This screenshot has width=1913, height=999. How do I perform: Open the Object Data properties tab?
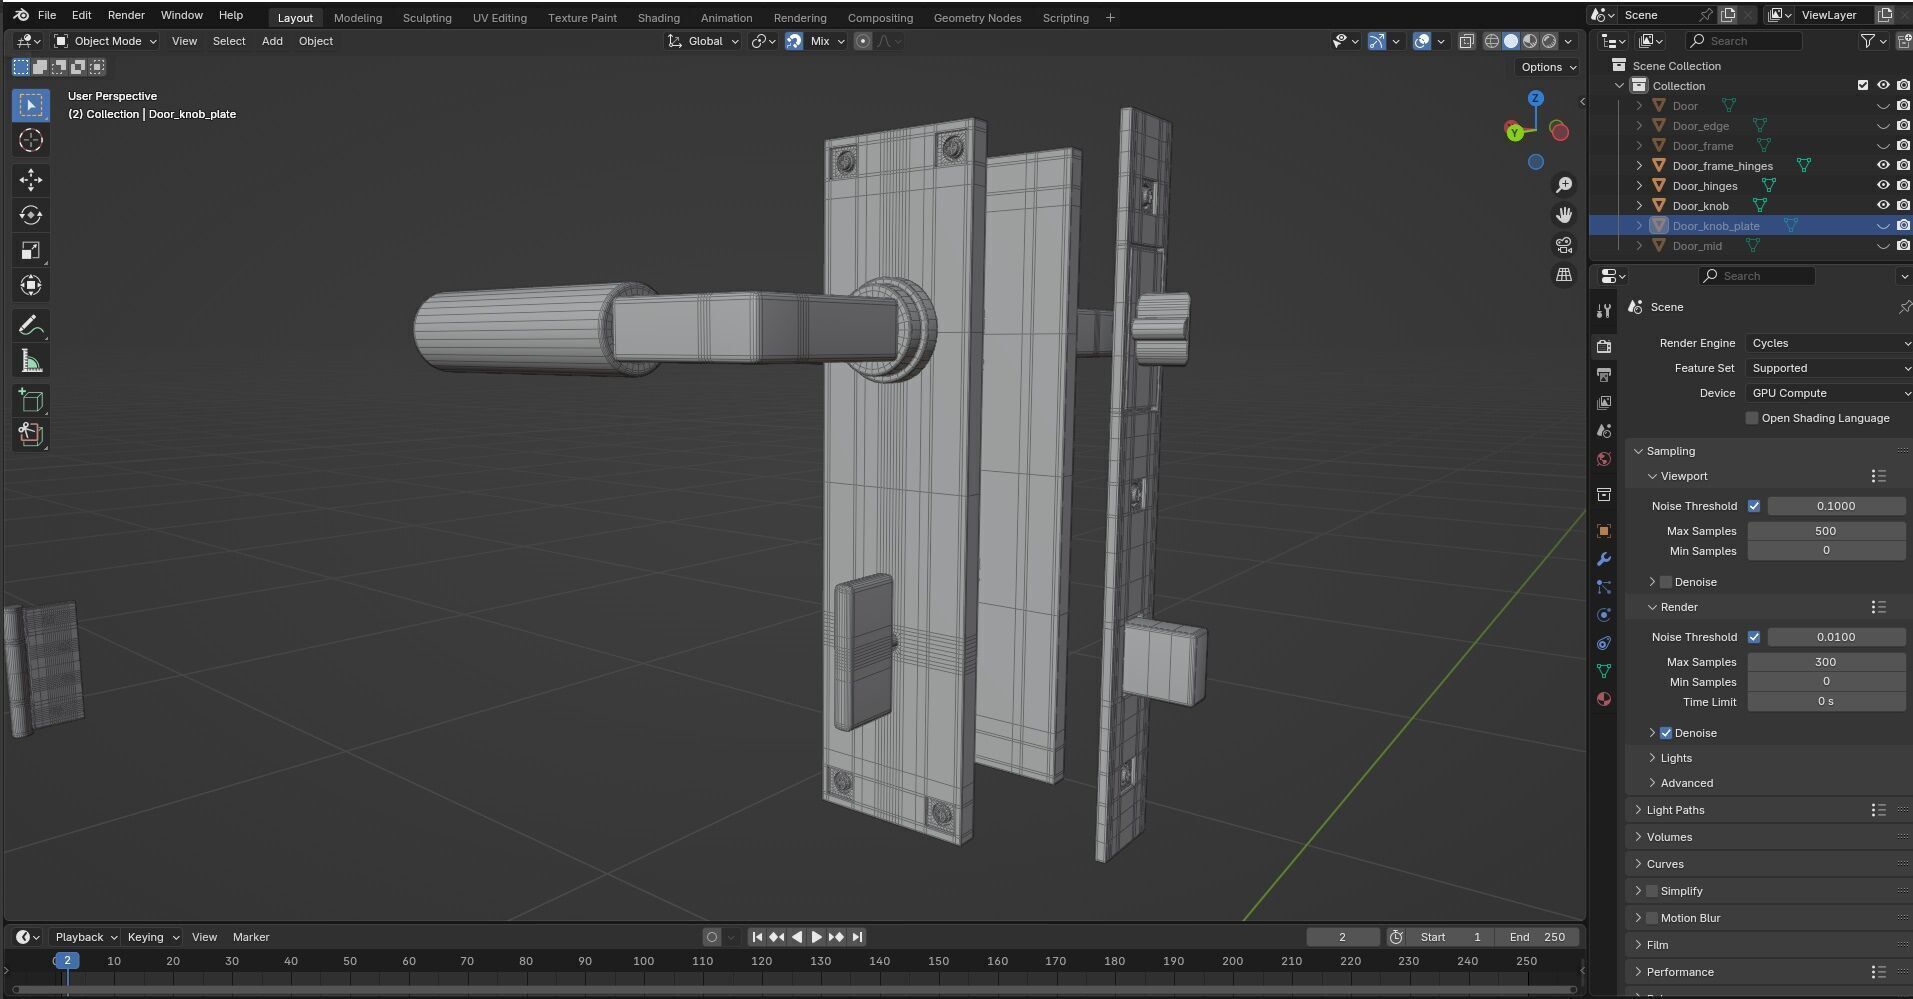point(1604,671)
